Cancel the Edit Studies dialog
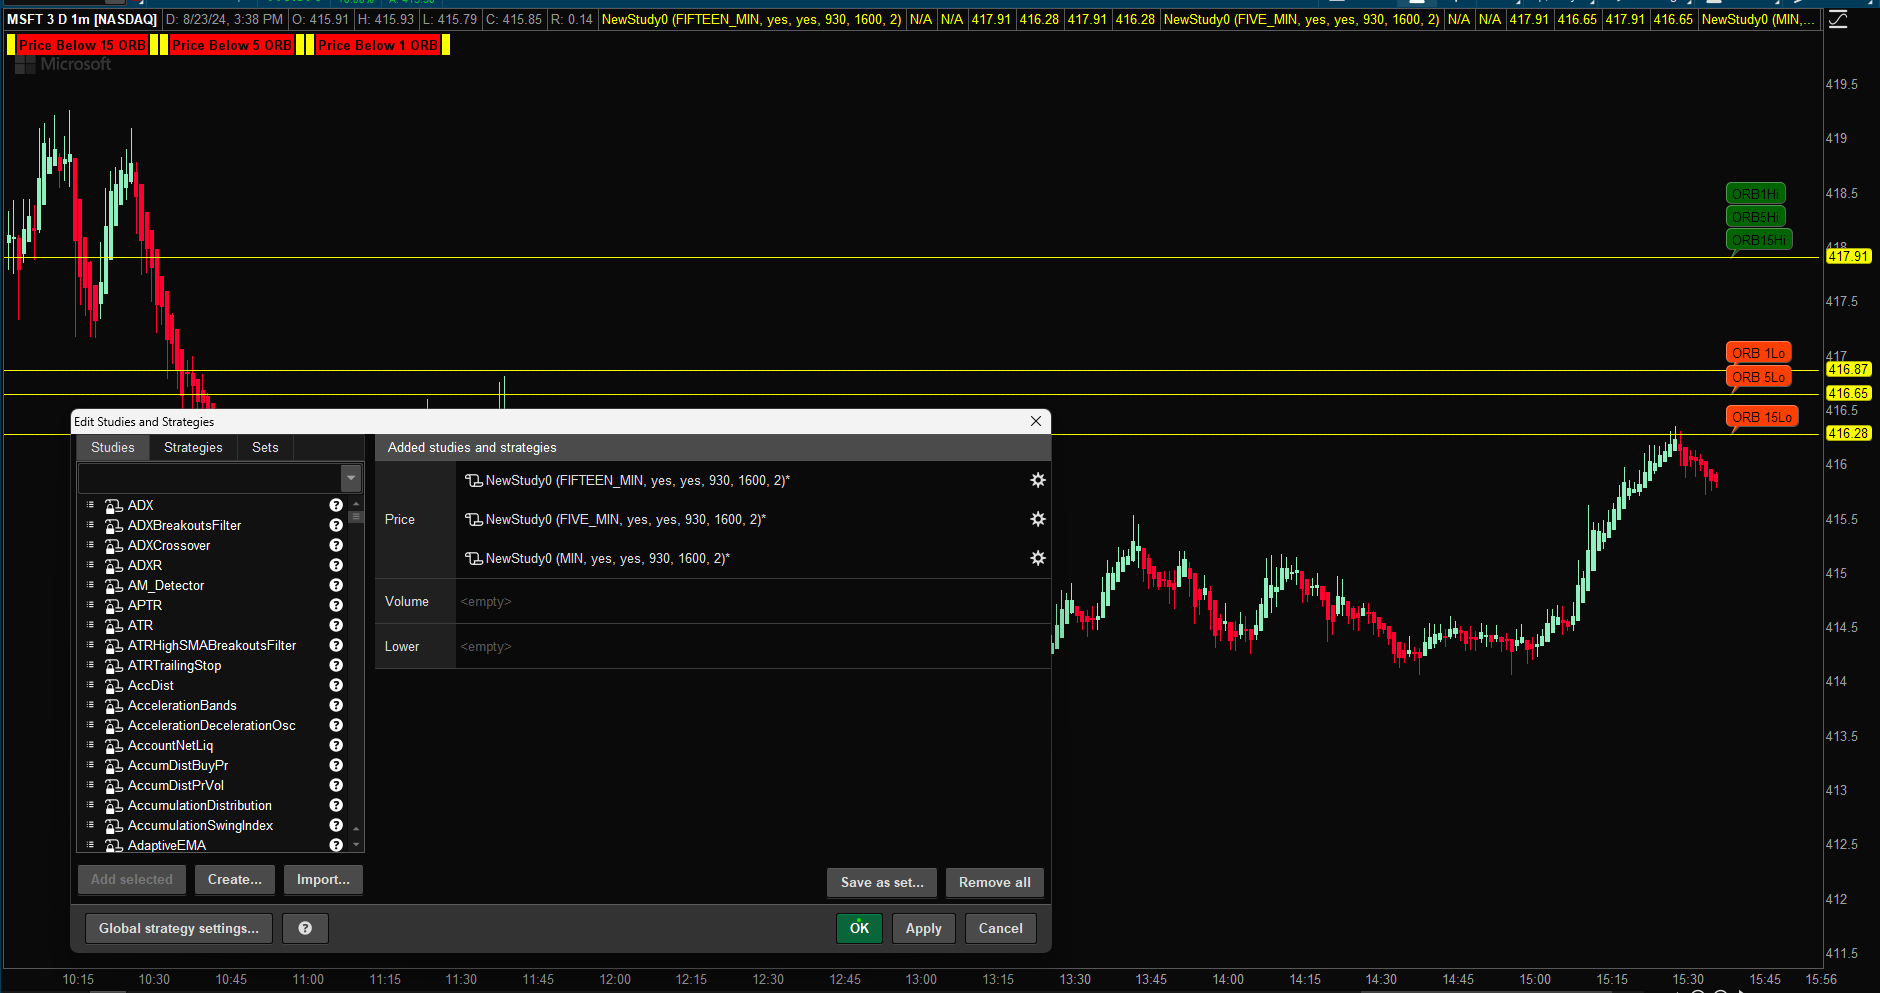 coord(1001,928)
